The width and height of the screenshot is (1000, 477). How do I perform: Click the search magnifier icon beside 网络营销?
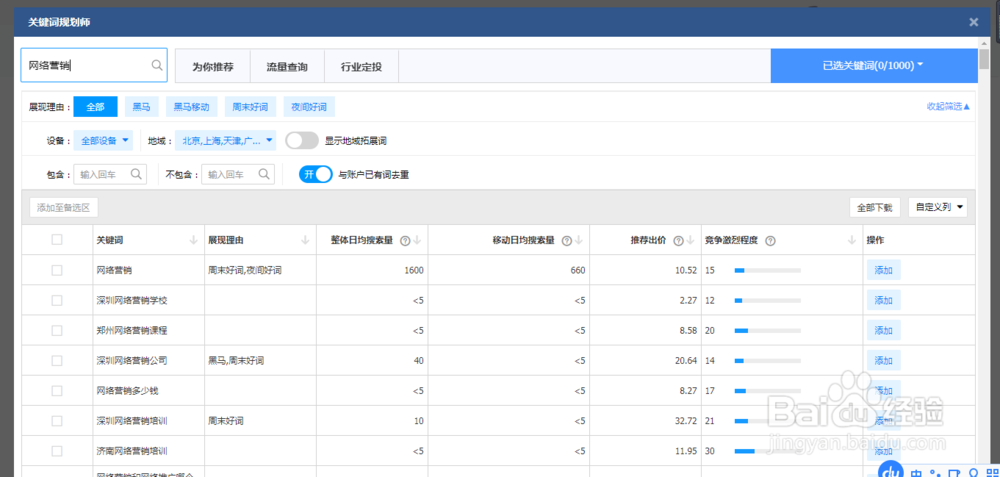pyautogui.click(x=157, y=65)
